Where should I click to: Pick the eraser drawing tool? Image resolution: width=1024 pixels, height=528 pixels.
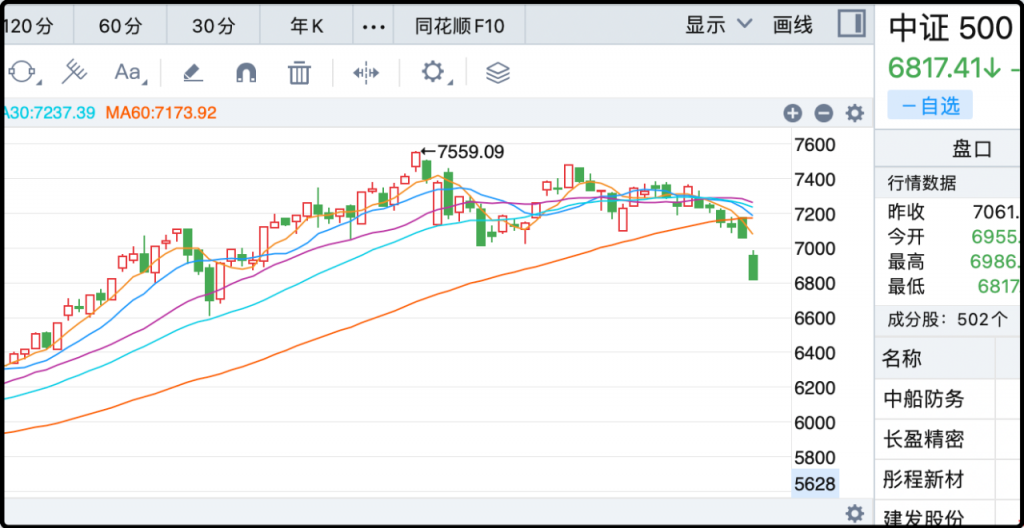(192, 72)
